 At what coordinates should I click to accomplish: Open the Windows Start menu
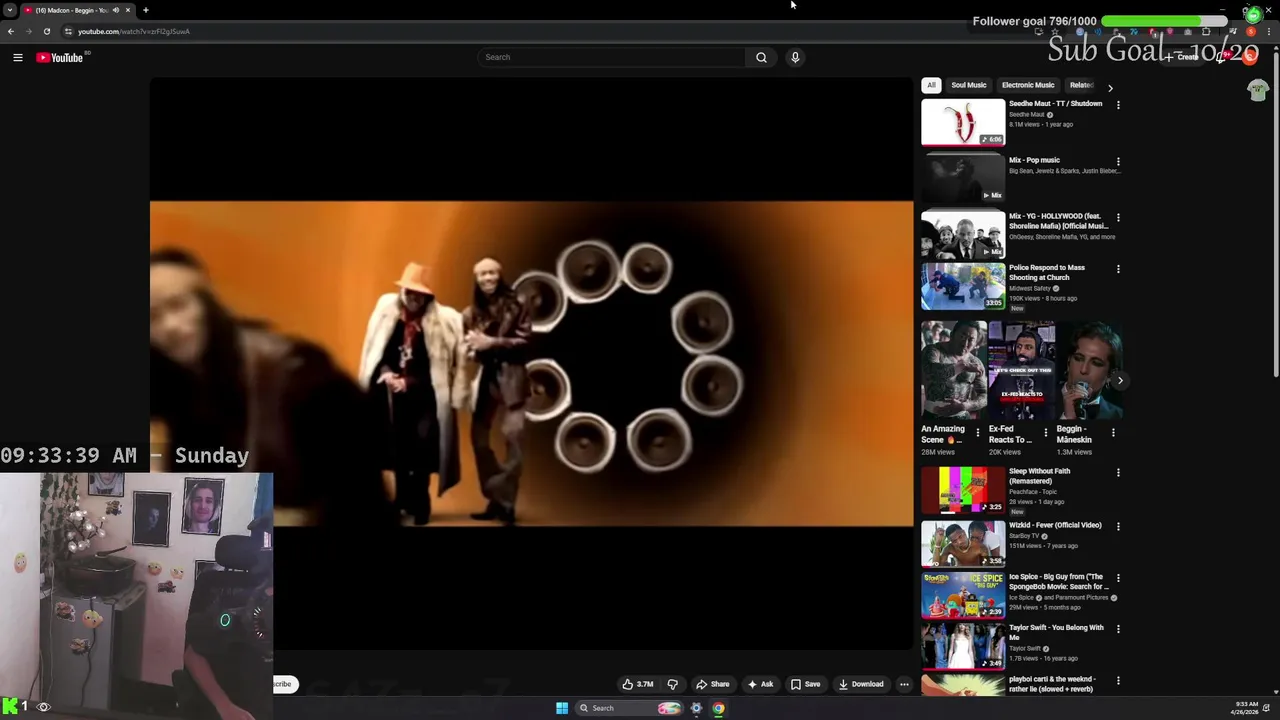click(562, 708)
